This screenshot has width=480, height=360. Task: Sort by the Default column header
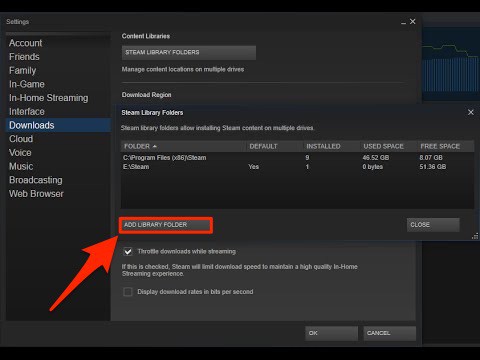274,146
